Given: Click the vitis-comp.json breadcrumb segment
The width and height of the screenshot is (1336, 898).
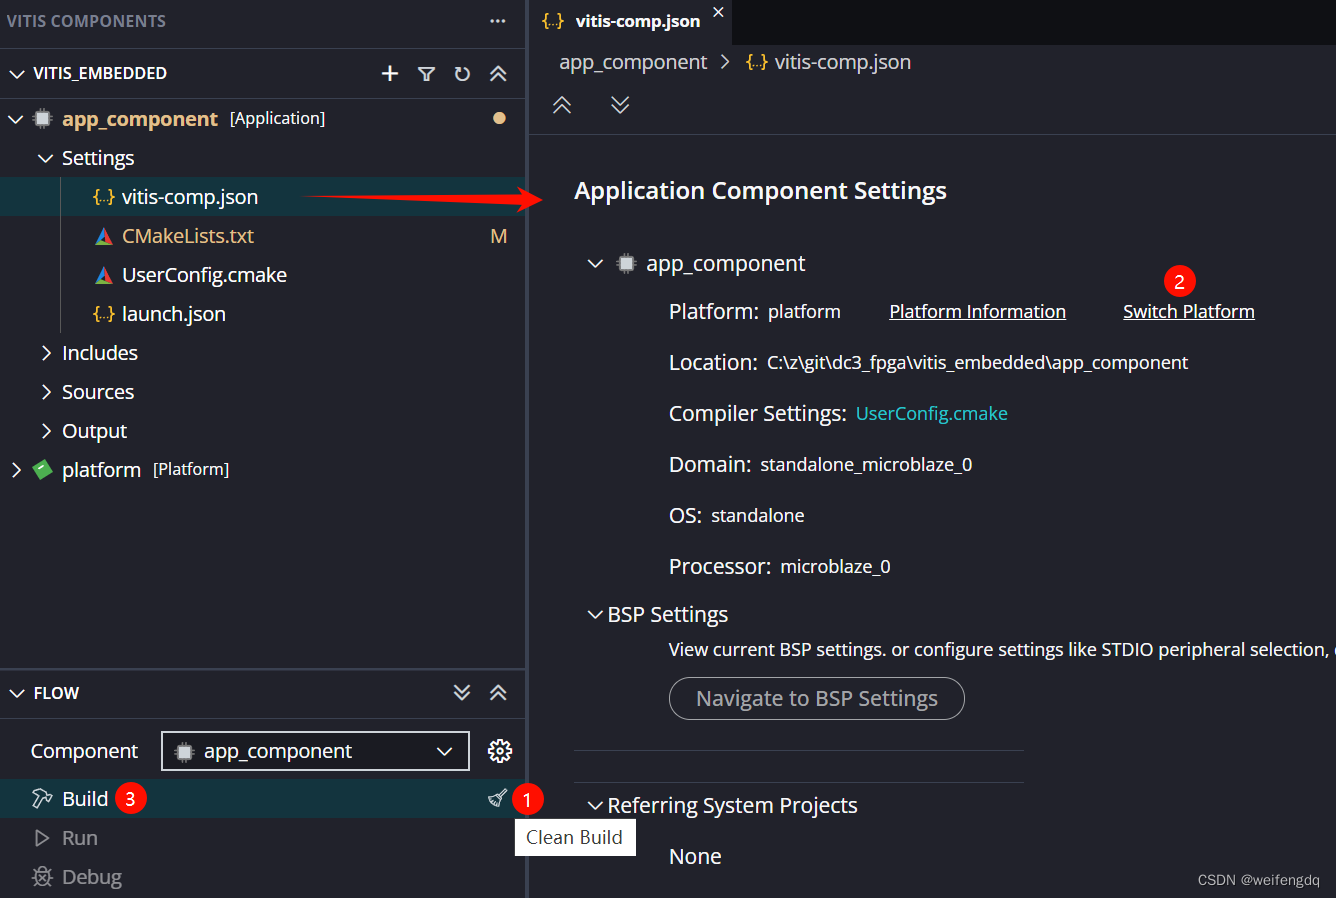Looking at the screenshot, I should tap(842, 62).
